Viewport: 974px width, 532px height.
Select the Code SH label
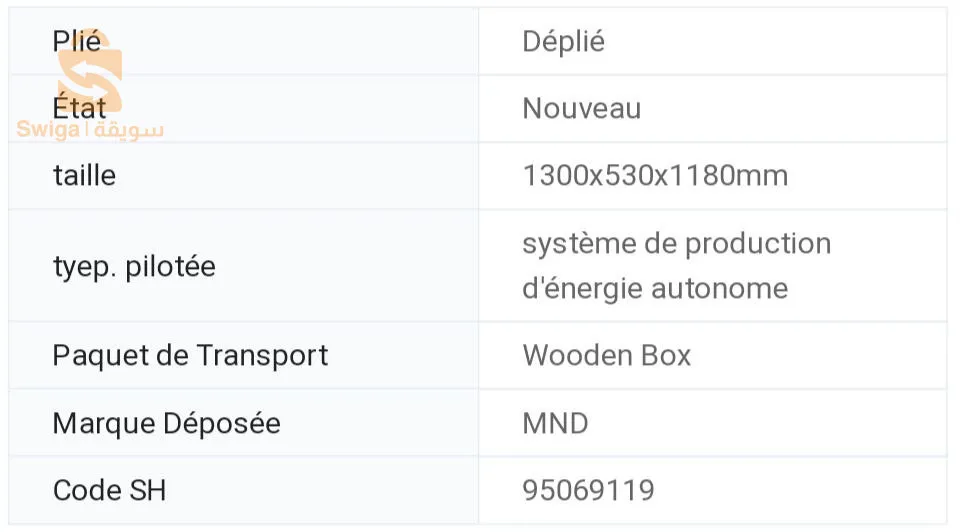[109, 490]
